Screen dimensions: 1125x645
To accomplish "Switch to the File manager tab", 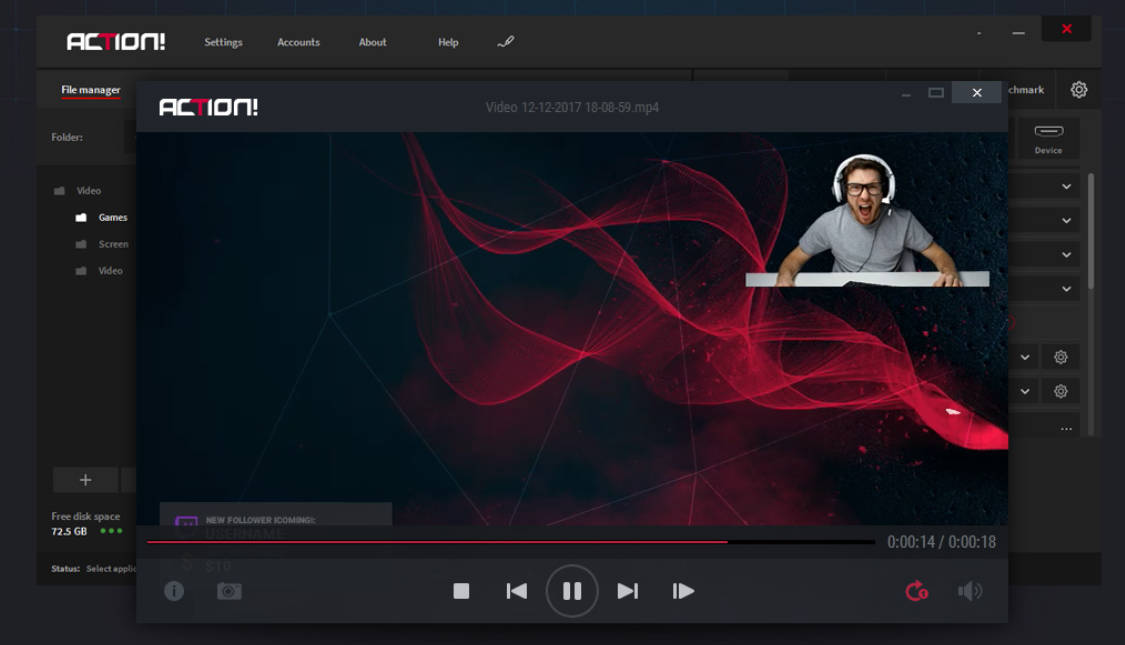I will coord(90,90).
